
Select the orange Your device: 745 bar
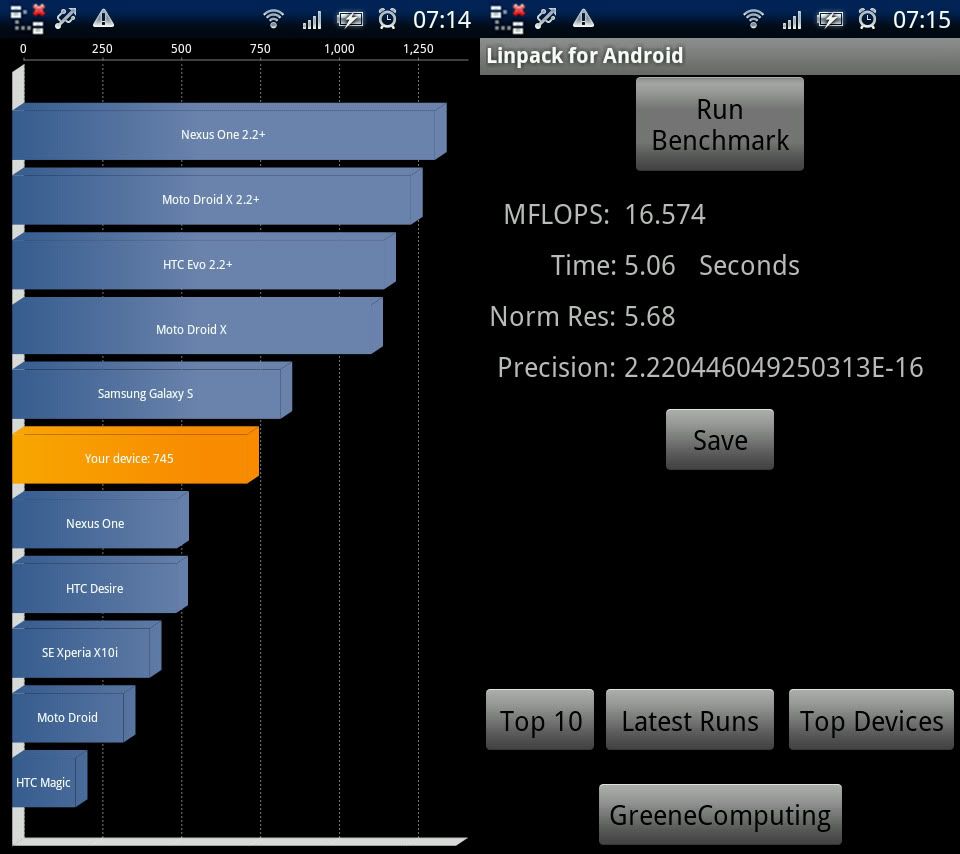[x=135, y=455]
